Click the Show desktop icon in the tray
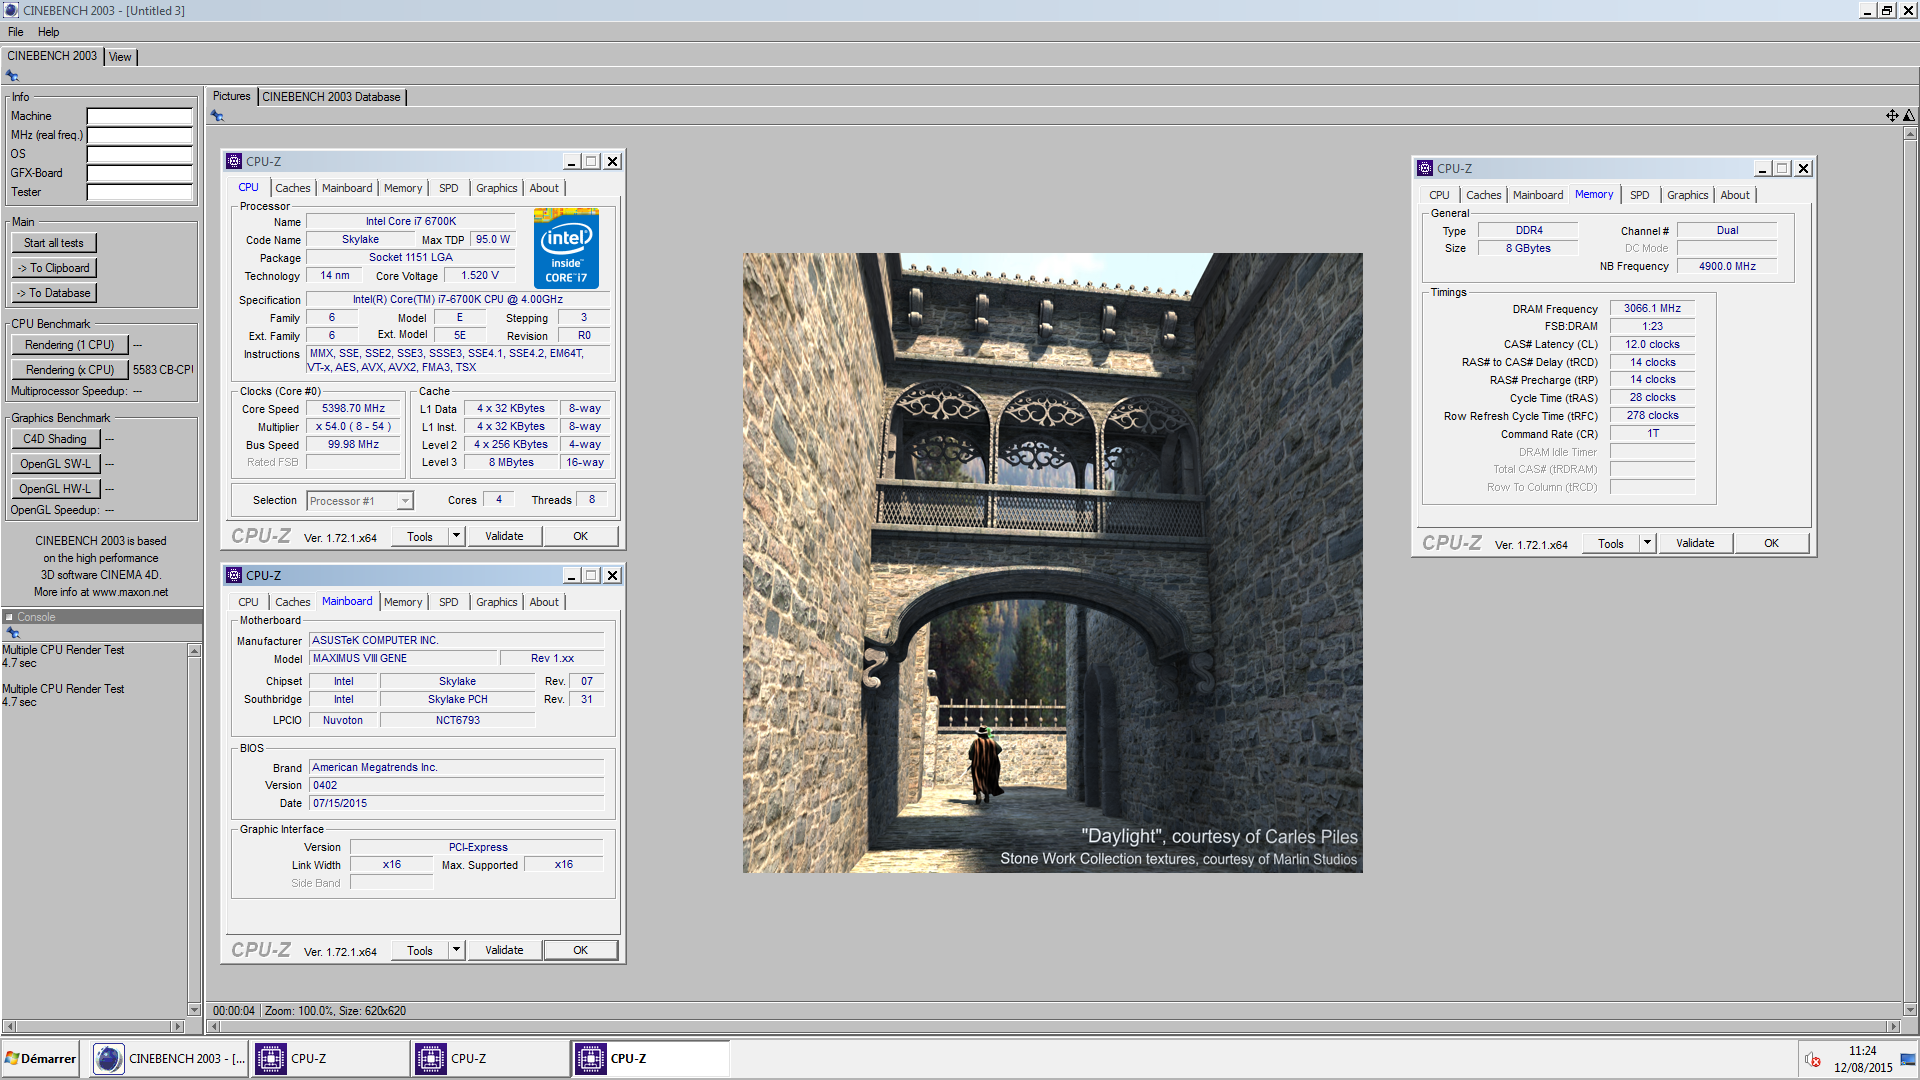1920x1080 pixels. 1908,1059
